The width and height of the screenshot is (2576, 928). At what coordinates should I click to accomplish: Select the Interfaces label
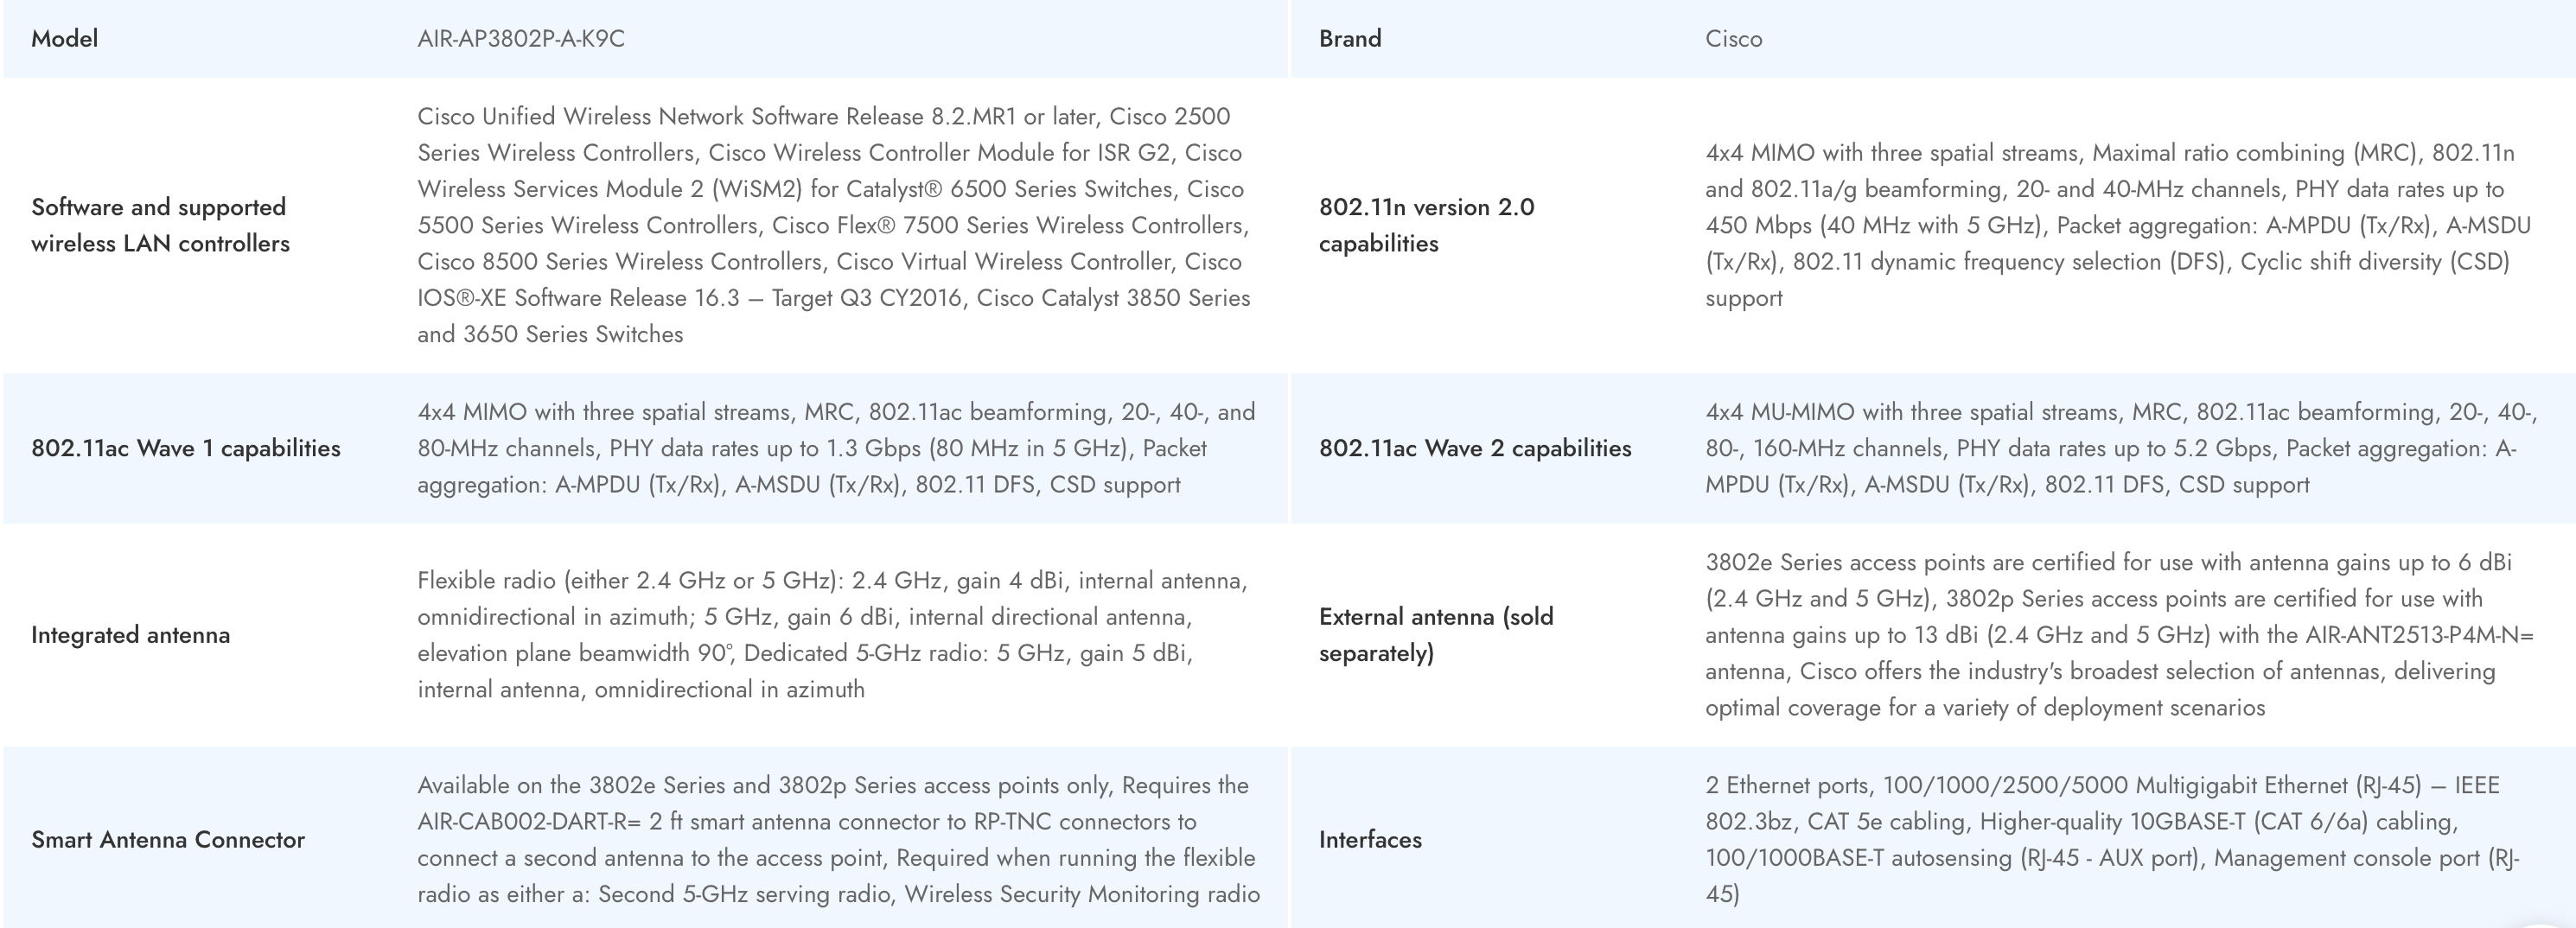point(1370,840)
